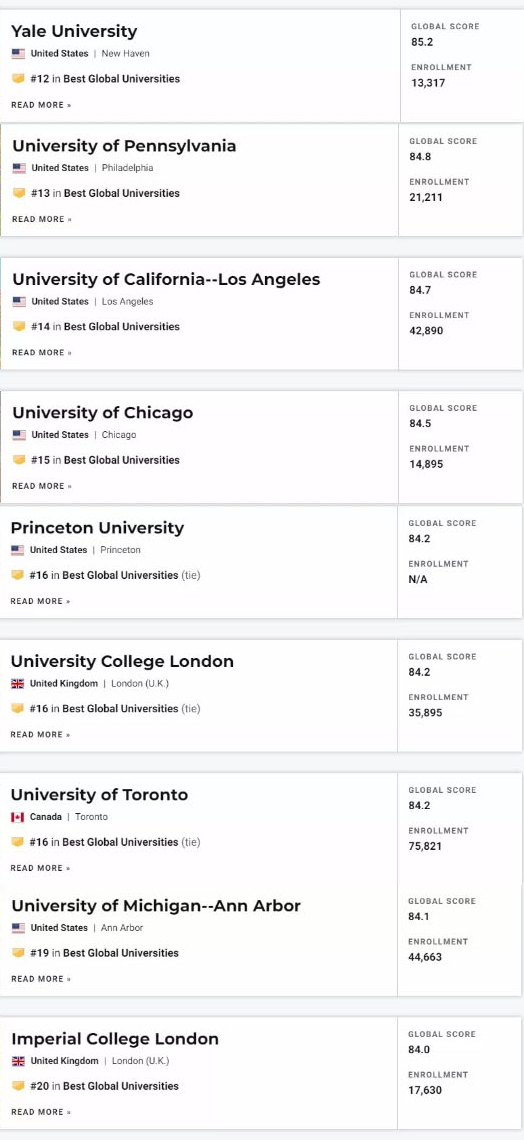Click the gold badge icon beside rank #20
The width and height of the screenshot is (524, 1140).
(x=18, y=1086)
